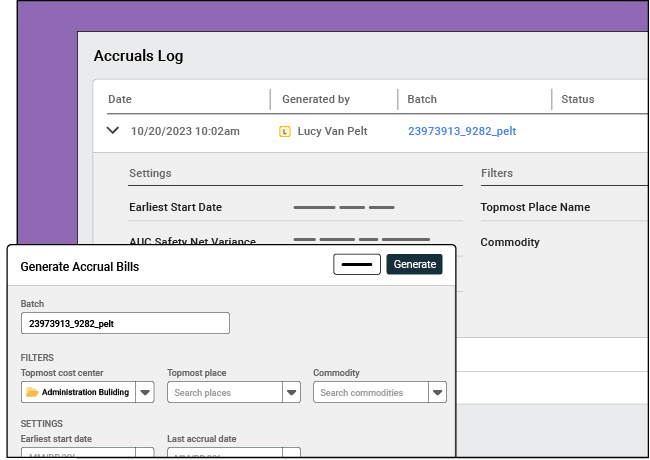Click the Search commodities field
This screenshot has width=650, height=460.
371,392
